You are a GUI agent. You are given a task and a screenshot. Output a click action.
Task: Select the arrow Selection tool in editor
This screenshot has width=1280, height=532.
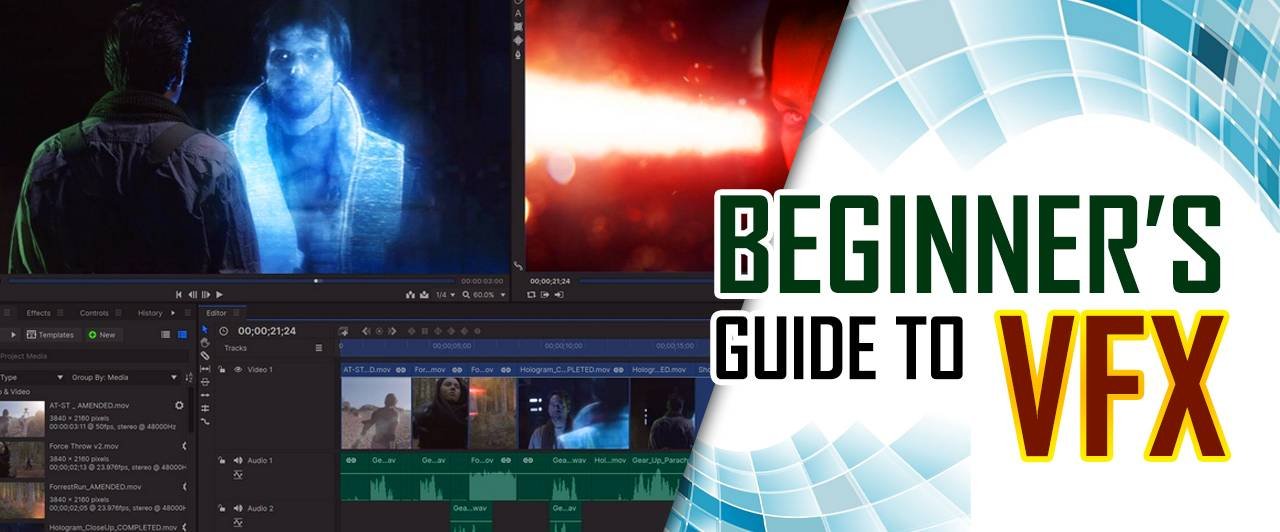[205, 329]
